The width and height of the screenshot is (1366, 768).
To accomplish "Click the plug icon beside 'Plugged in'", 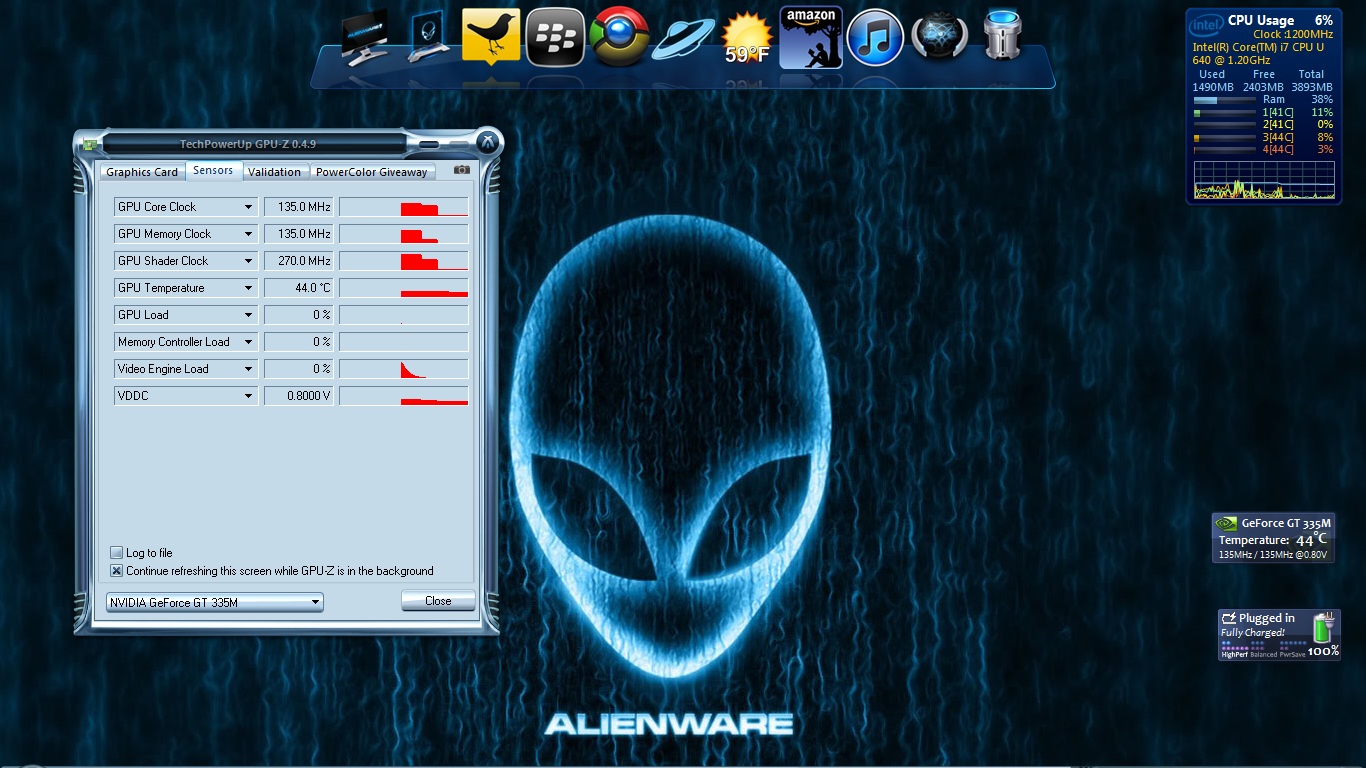I will tap(1229, 618).
